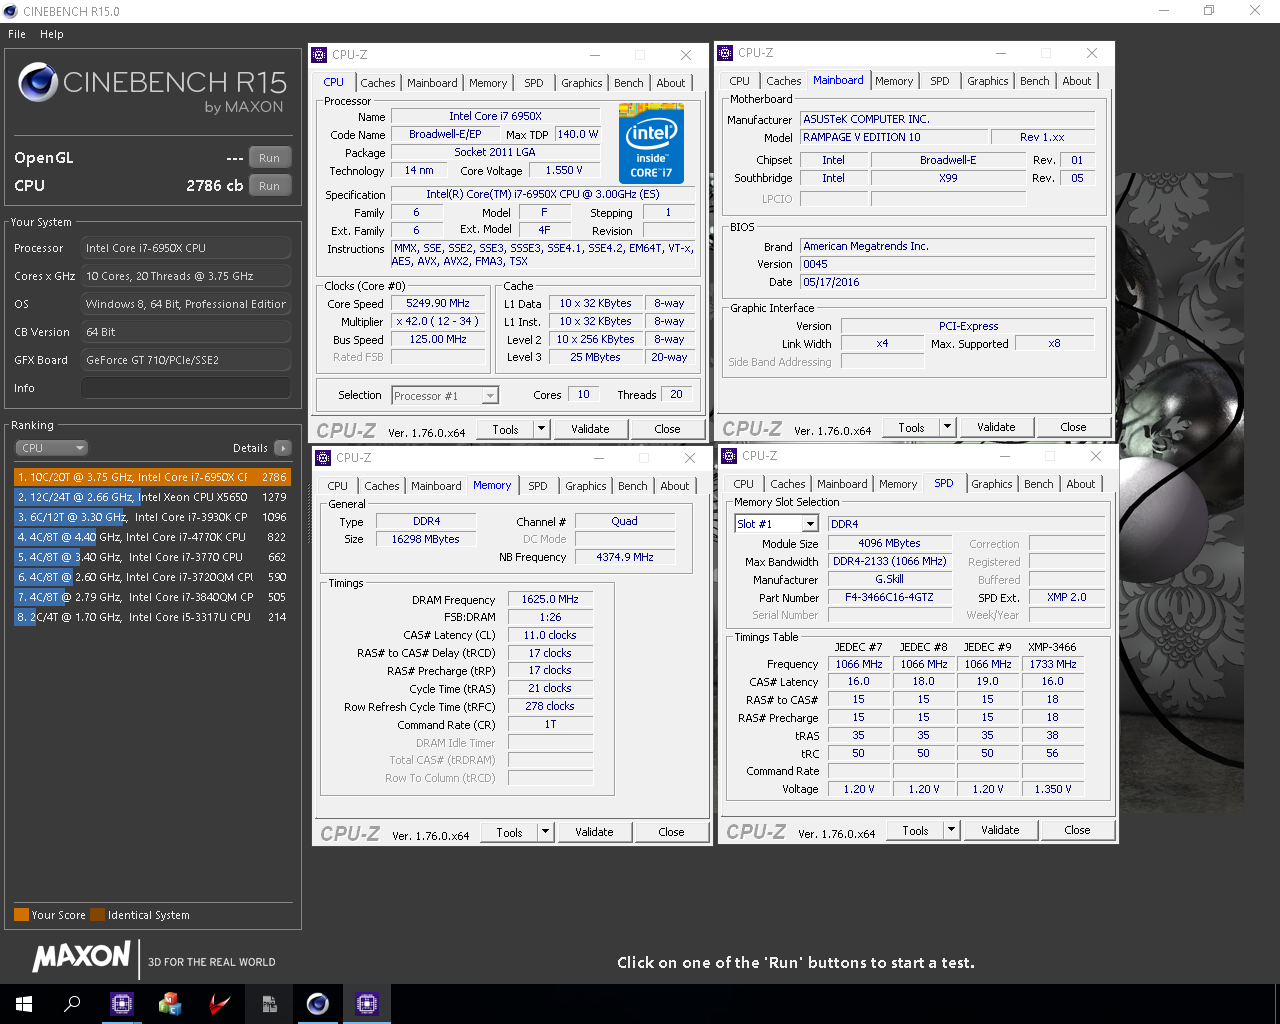Run the CPU benchmark
The width and height of the screenshot is (1280, 1024).
click(x=270, y=186)
